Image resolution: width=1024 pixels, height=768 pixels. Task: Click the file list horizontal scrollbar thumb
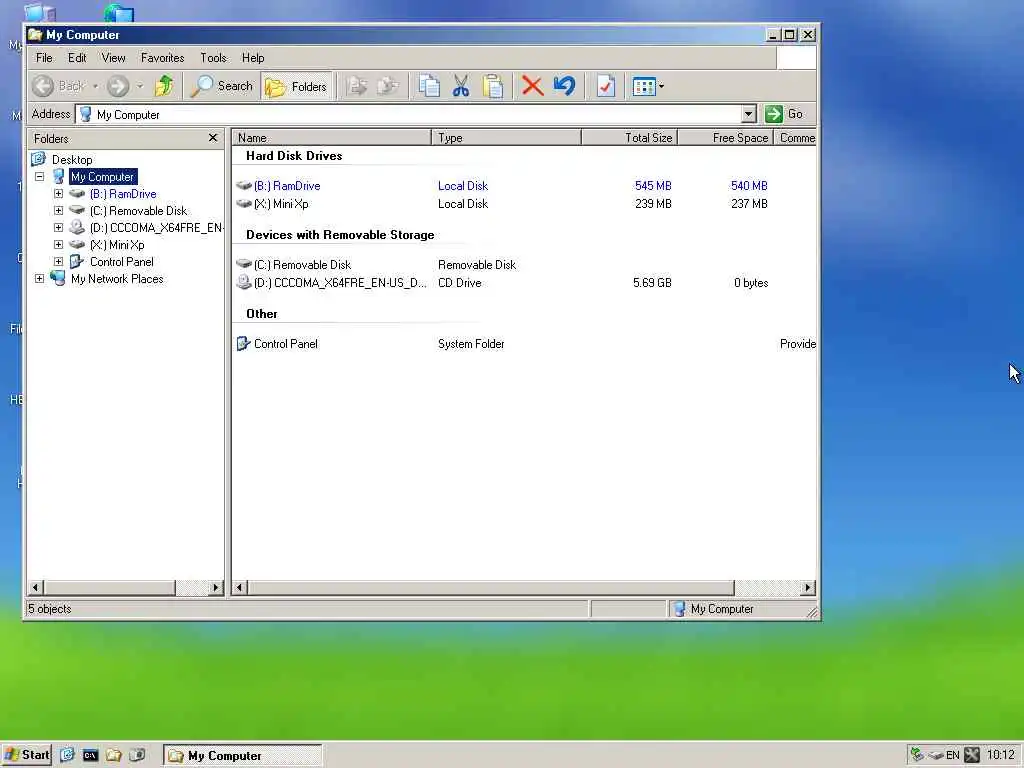pos(491,588)
